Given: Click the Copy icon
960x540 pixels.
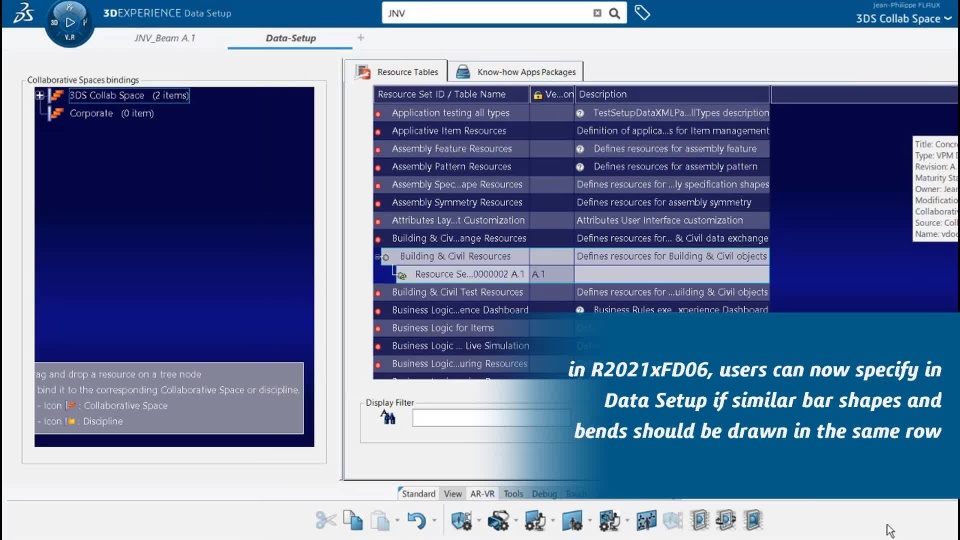Looking at the screenshot, I should click(353, 520).
